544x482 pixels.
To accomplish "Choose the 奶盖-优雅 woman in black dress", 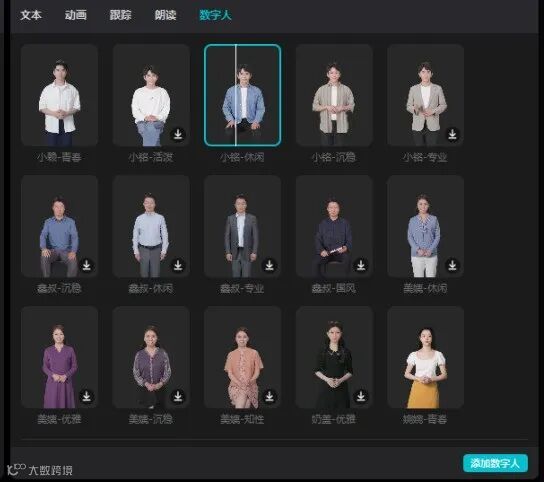I will tap(334, 357).
